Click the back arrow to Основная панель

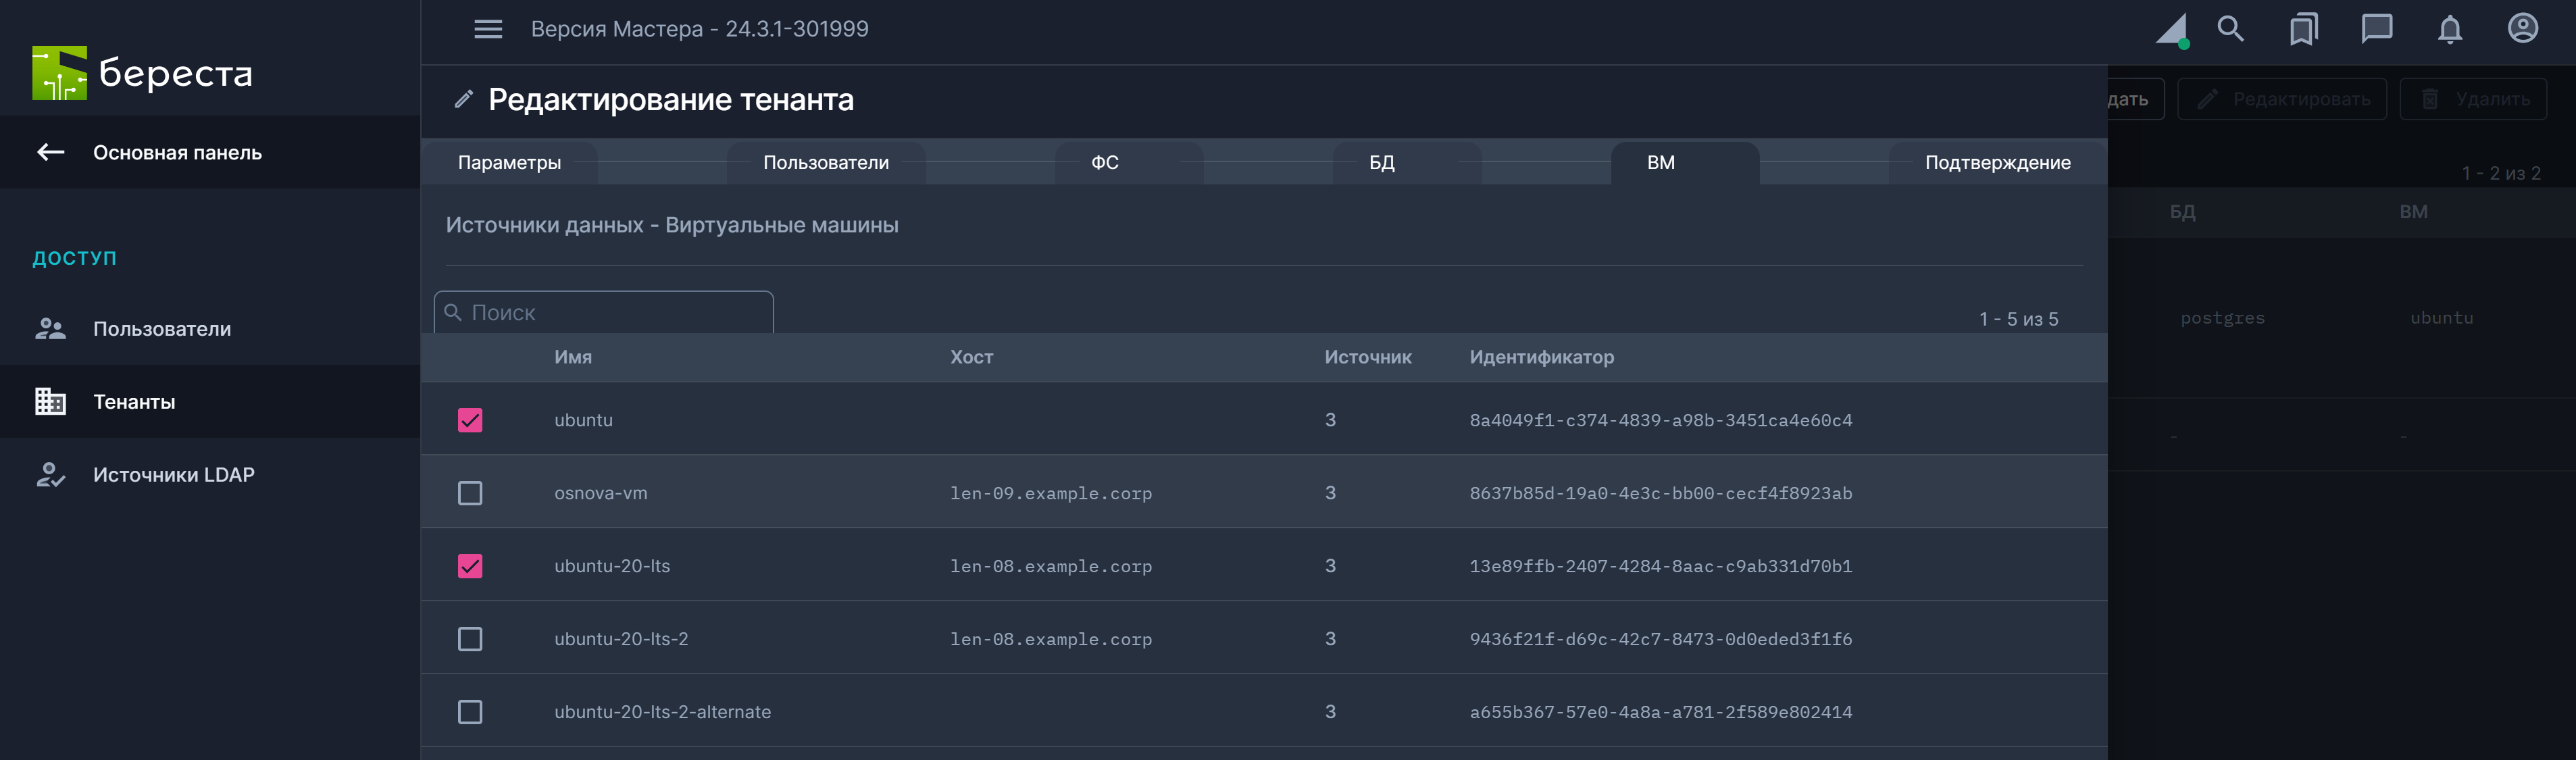pos(51,152)
